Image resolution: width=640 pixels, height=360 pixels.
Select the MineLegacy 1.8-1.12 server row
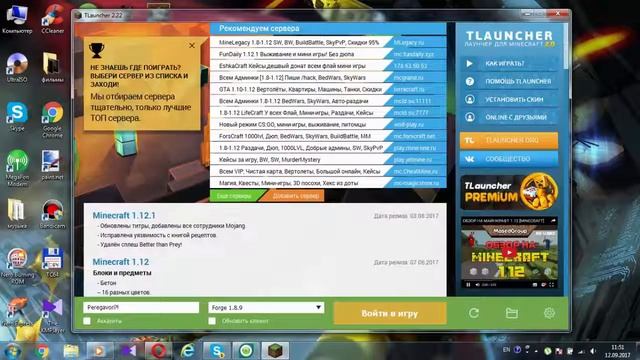coord(328,42)
